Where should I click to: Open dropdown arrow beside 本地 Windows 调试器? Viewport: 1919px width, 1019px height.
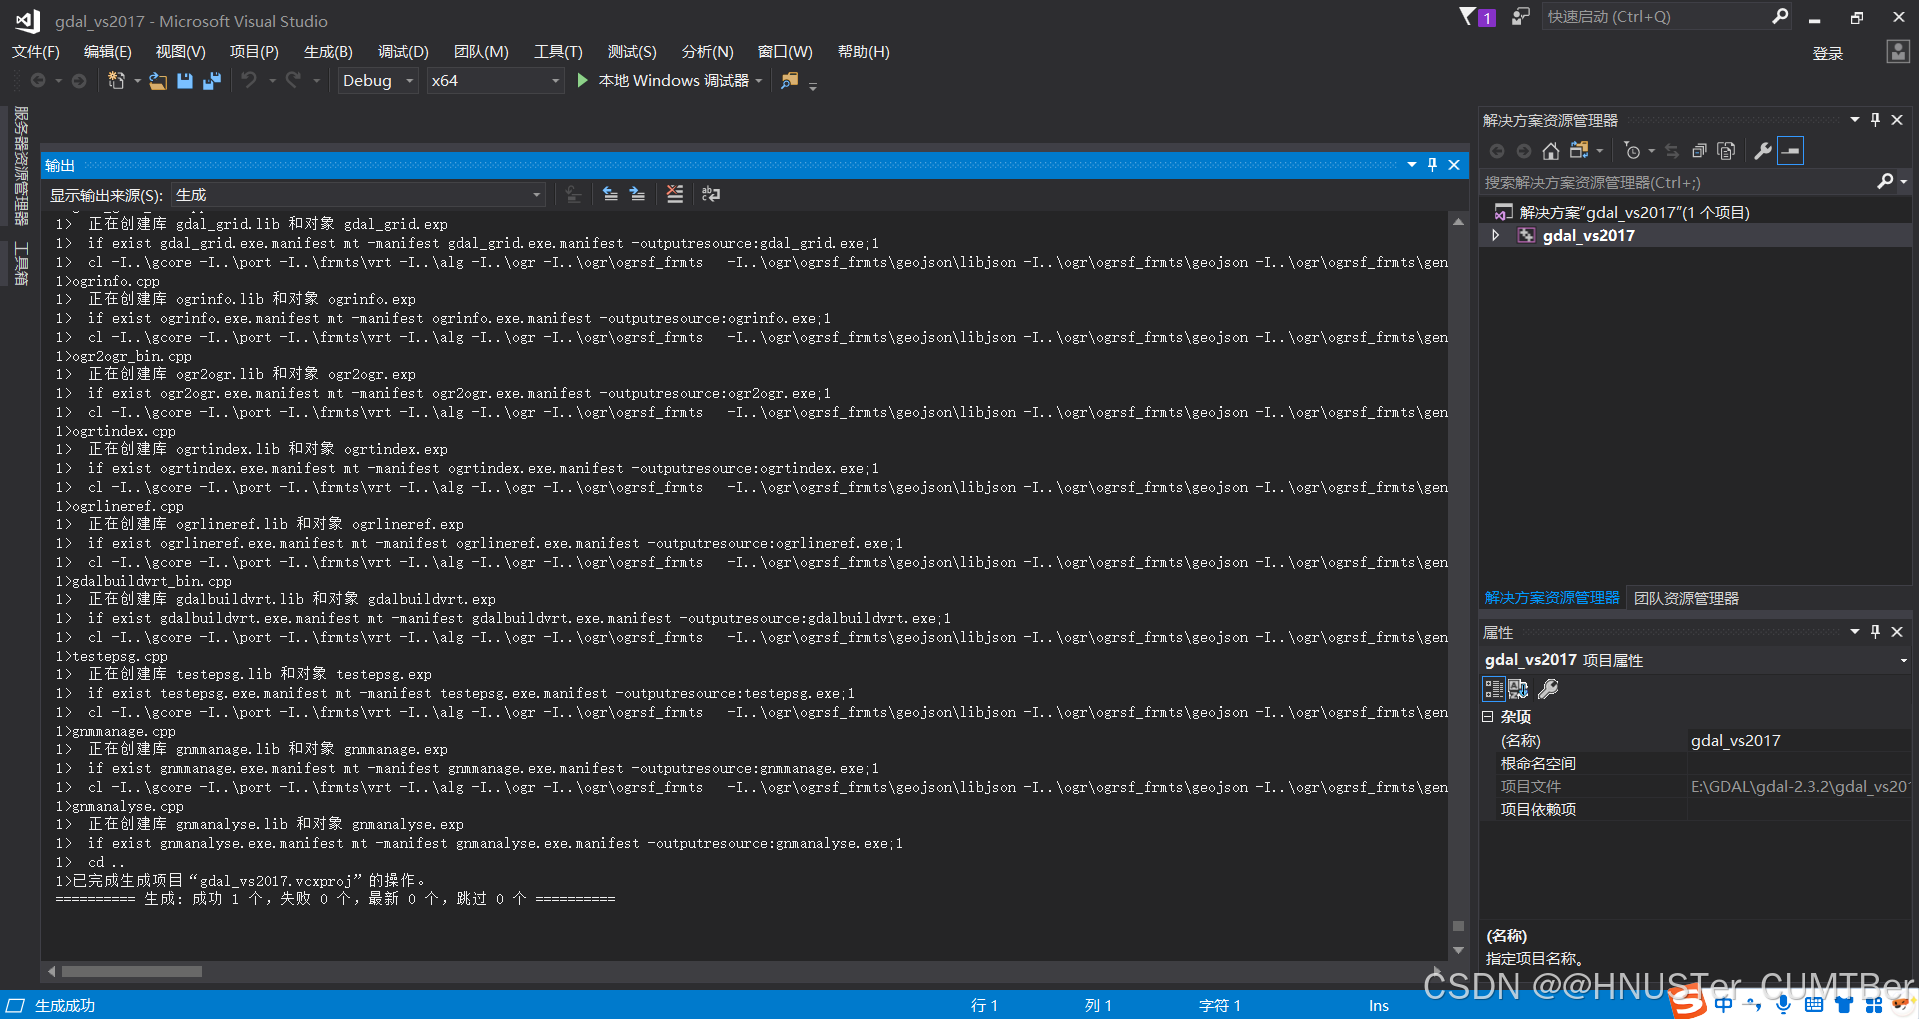click(759, 81)
